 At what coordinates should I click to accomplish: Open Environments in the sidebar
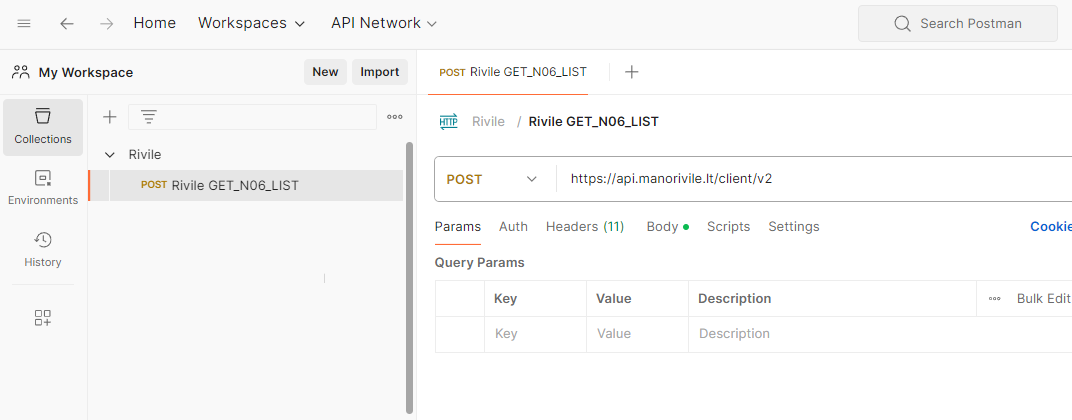point(43,188)
